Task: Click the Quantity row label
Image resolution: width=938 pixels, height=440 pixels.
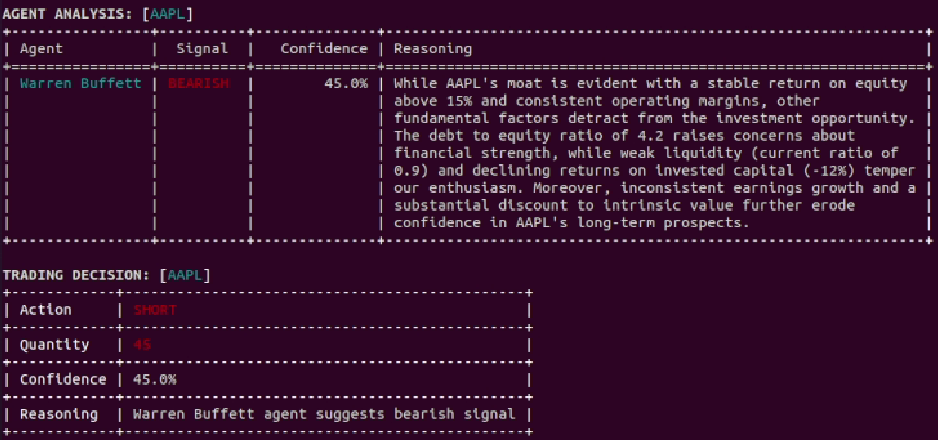Action: [53, 345]
